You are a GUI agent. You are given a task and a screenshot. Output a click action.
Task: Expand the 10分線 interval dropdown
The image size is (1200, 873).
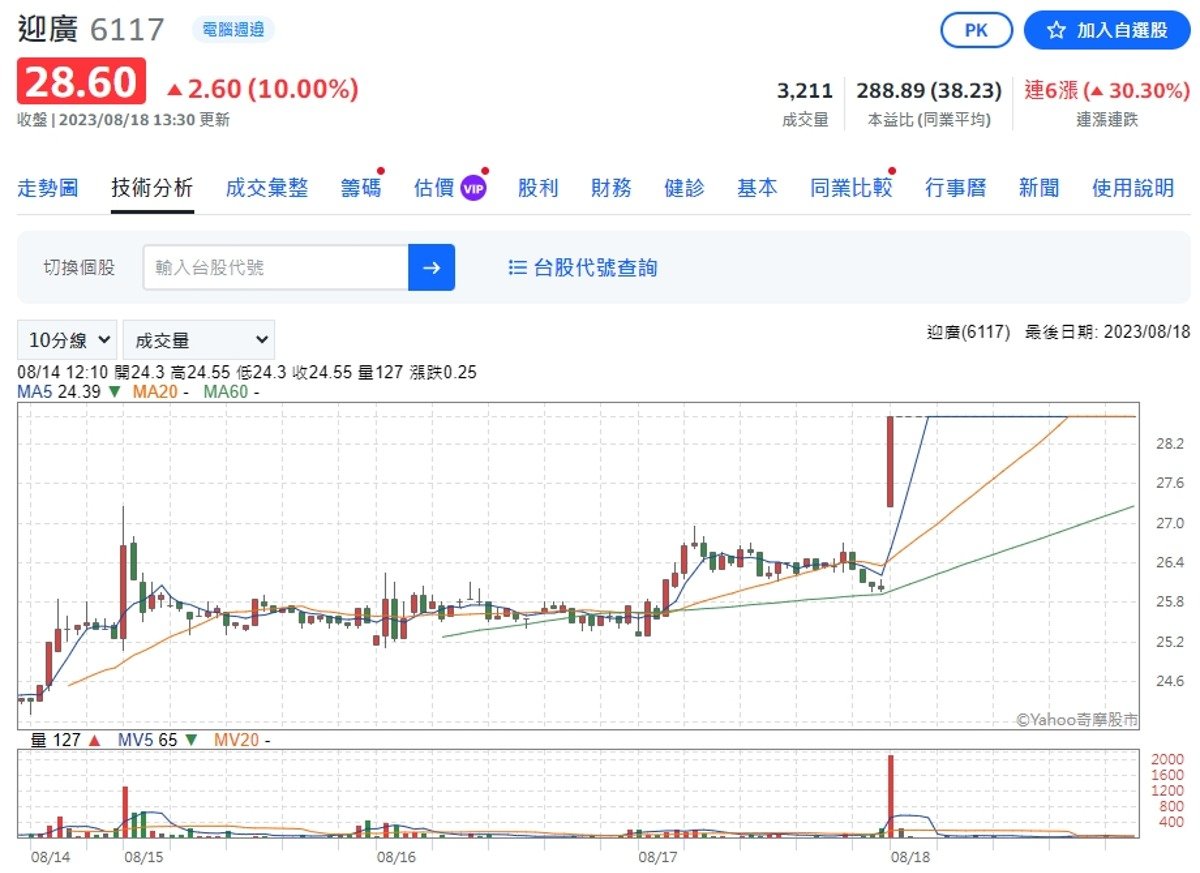pos(67,340)
